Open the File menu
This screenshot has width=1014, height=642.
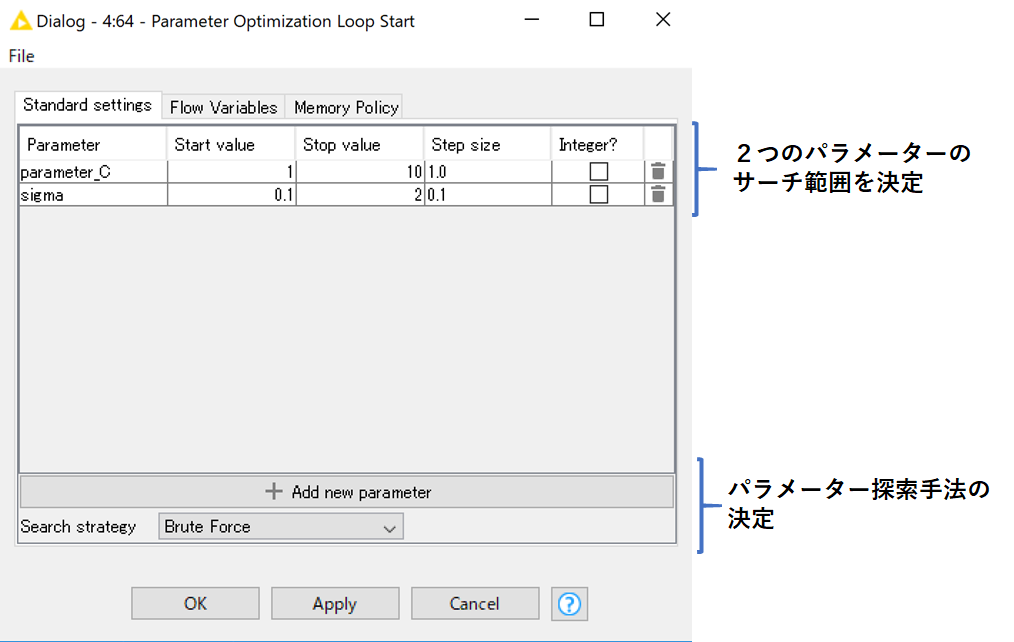coord(21,56)
